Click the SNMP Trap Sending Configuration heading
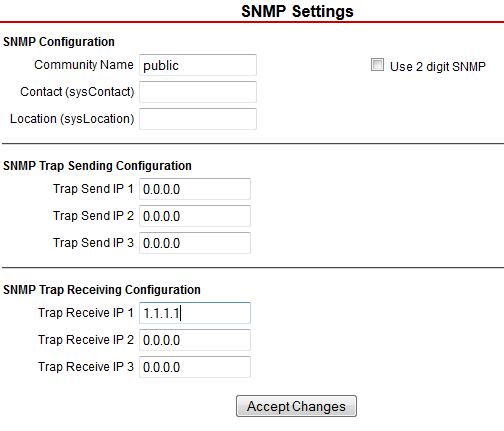The height and width of the screenshot is (431, 504). [x=97, y=166]
